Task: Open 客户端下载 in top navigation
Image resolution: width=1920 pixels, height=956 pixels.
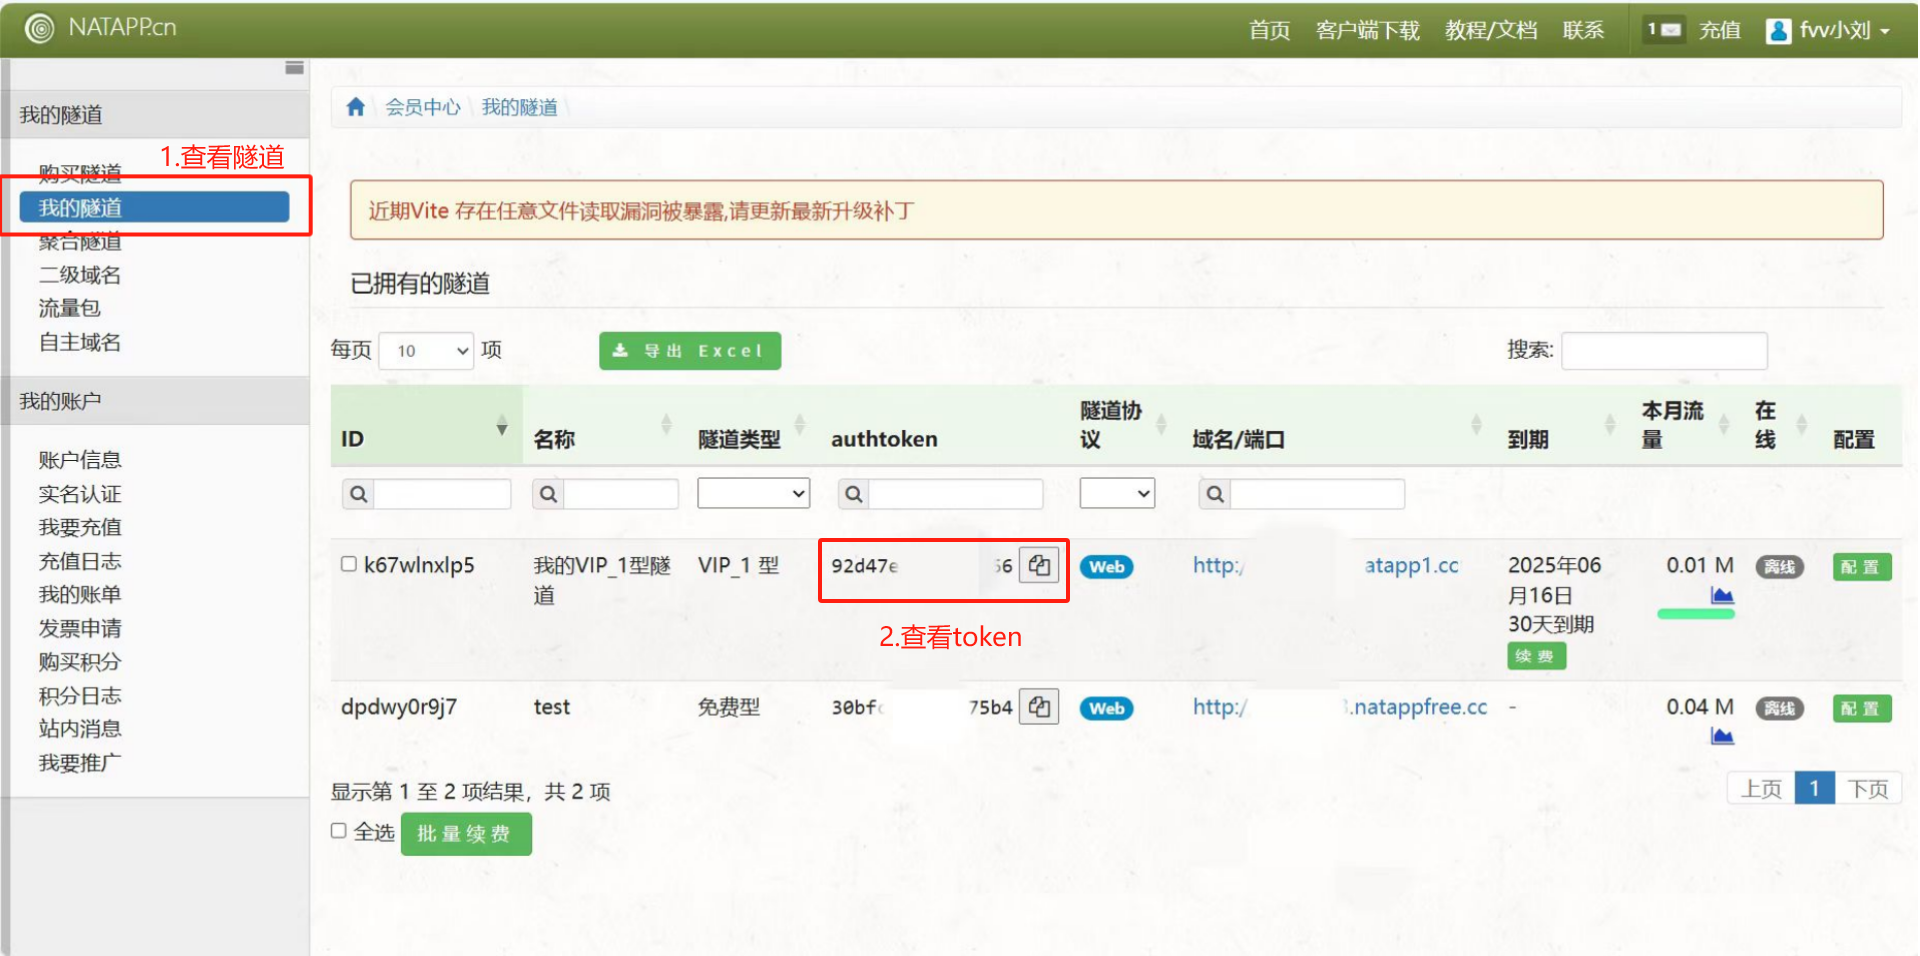Action: click(1367, 31)
